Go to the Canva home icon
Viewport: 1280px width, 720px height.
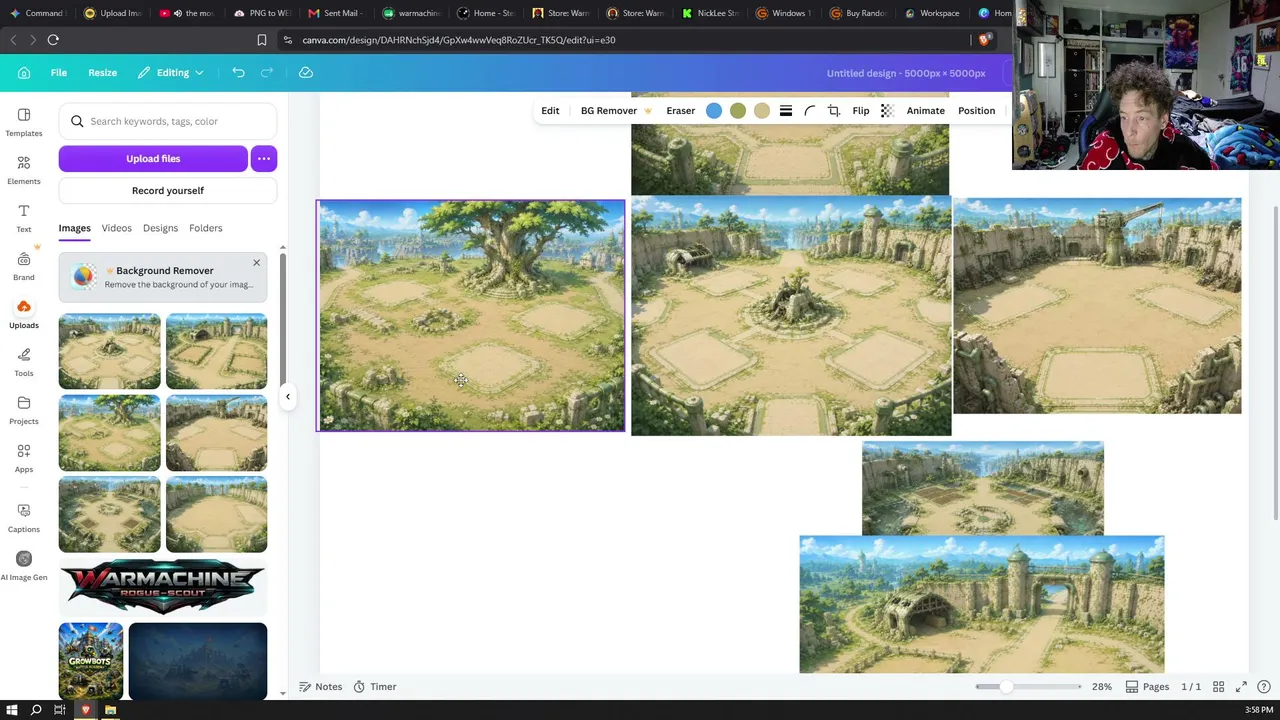click(24, 72)
